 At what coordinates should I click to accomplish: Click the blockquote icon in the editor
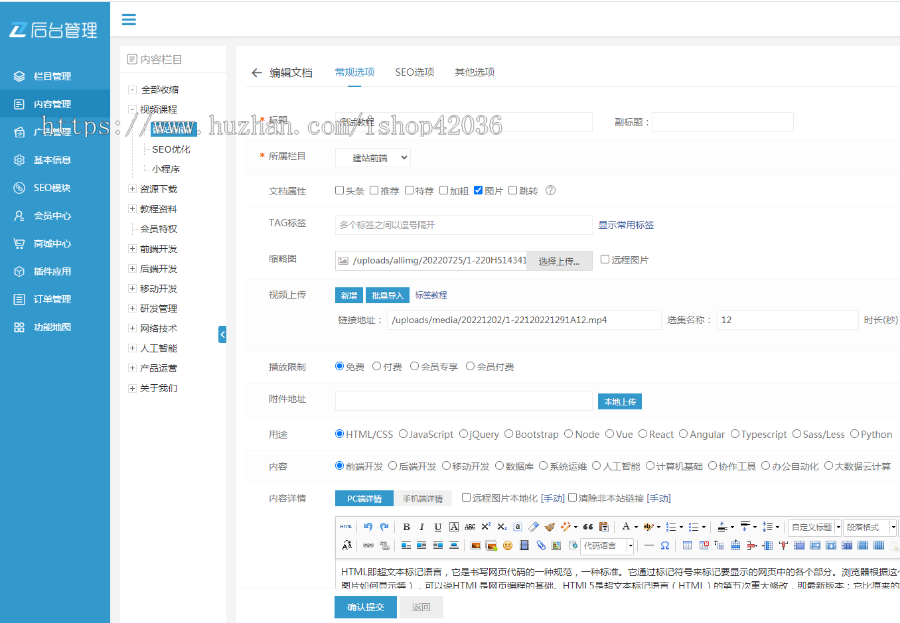(588, 527)
